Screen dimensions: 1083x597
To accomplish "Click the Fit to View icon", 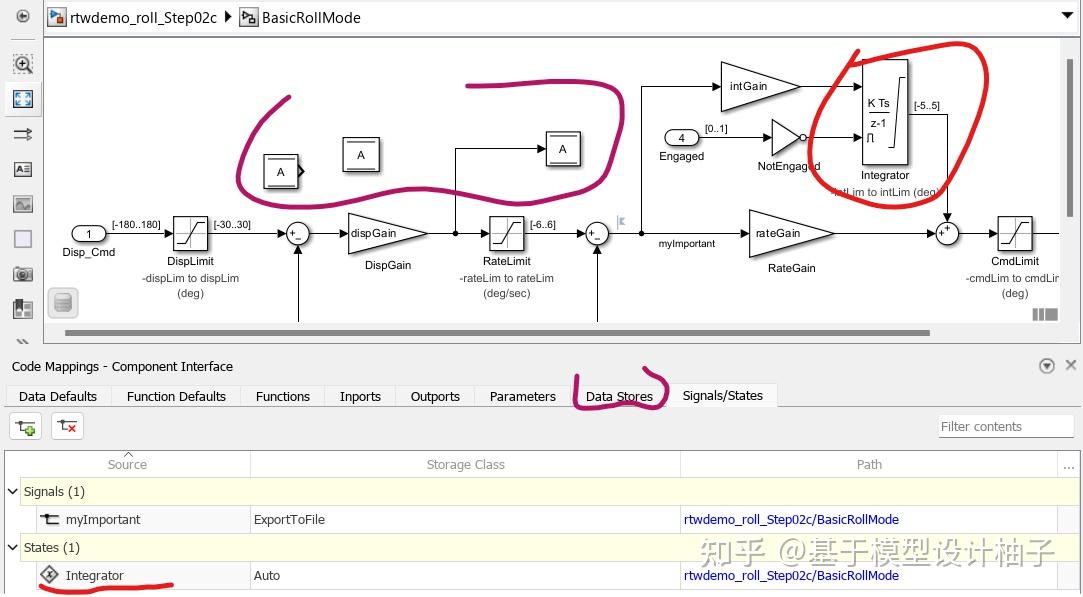I will (23, 99).
